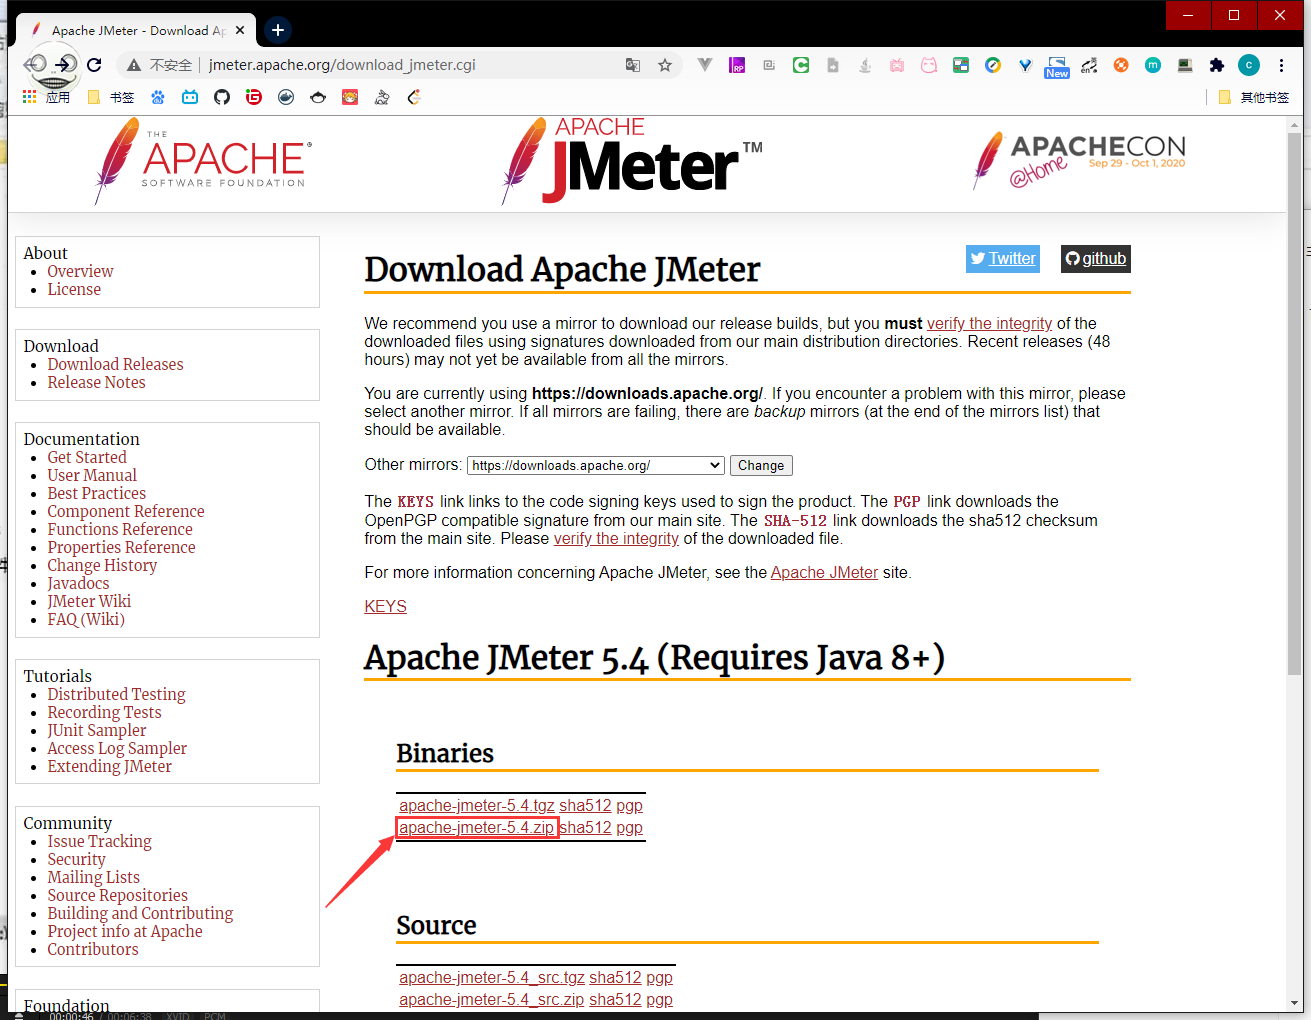This screenshot has height=1020, width=1311.
Task: Download apache-jmeter-5.4.zip binary
Action: point(476,827)
